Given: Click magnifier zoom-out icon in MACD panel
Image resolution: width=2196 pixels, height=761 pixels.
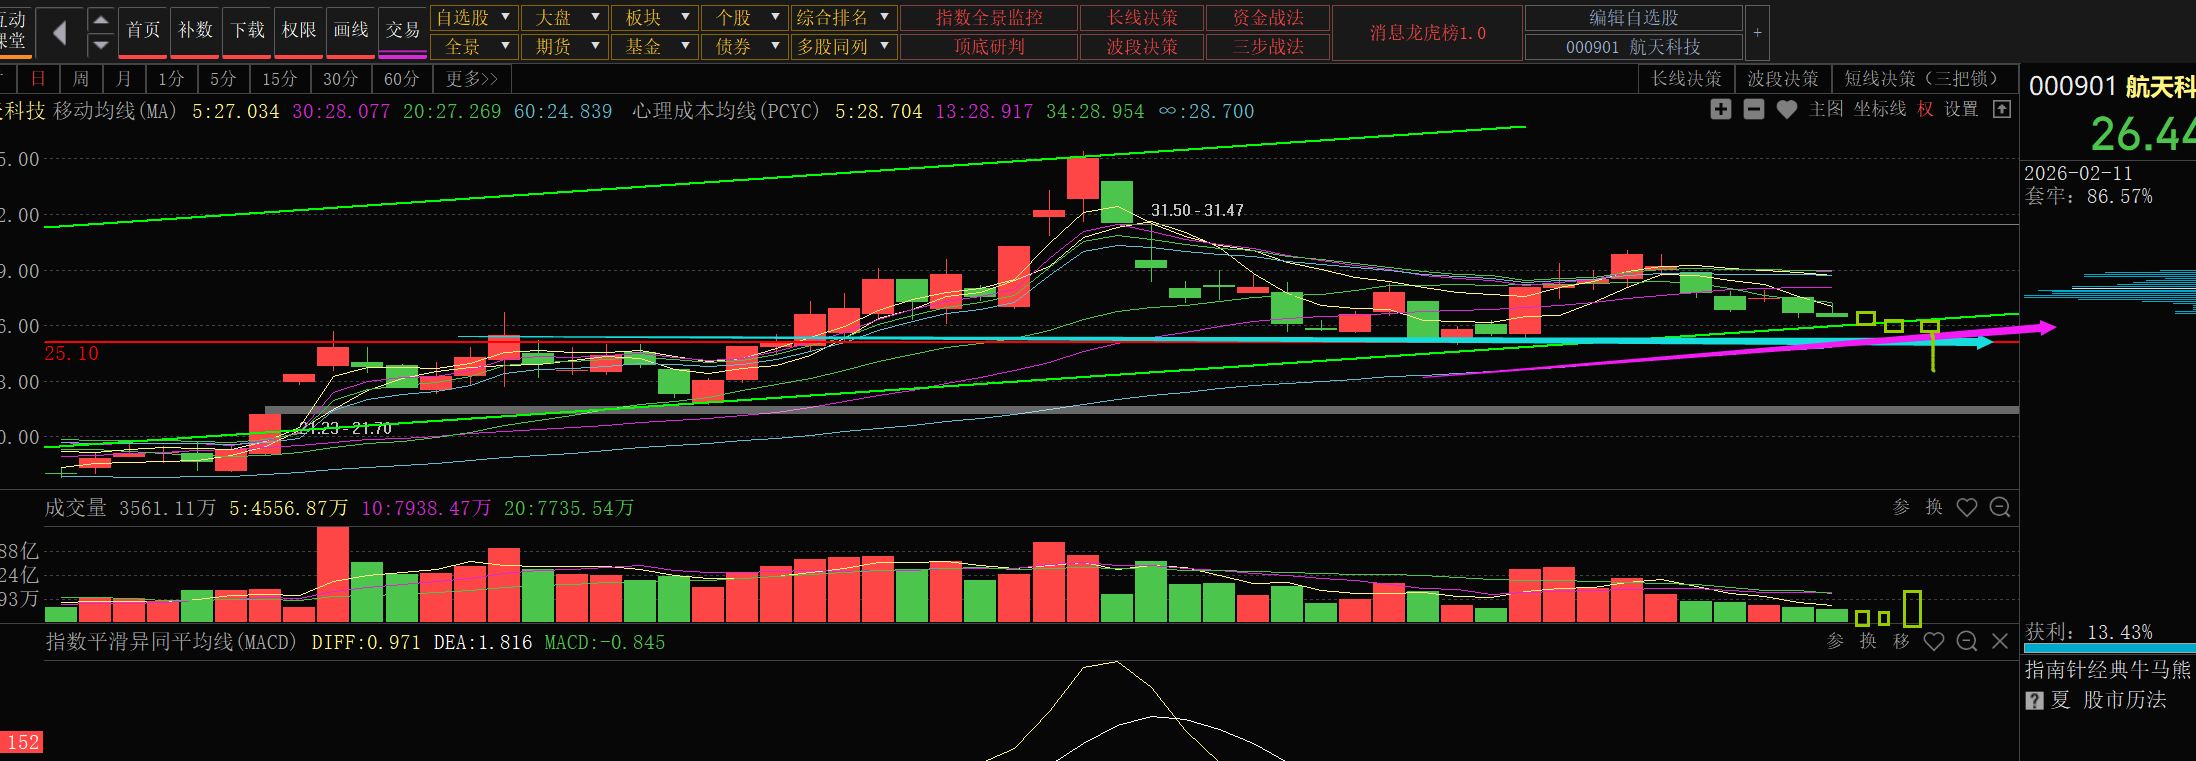Looking at the screenshot, I should click(1967, 642).
